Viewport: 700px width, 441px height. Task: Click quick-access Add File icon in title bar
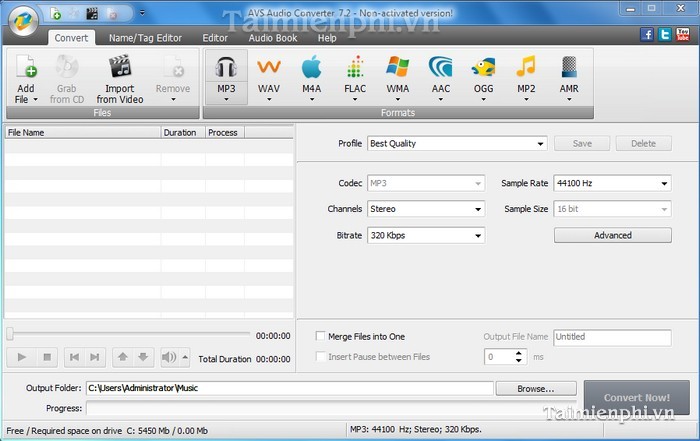point(55,14)
